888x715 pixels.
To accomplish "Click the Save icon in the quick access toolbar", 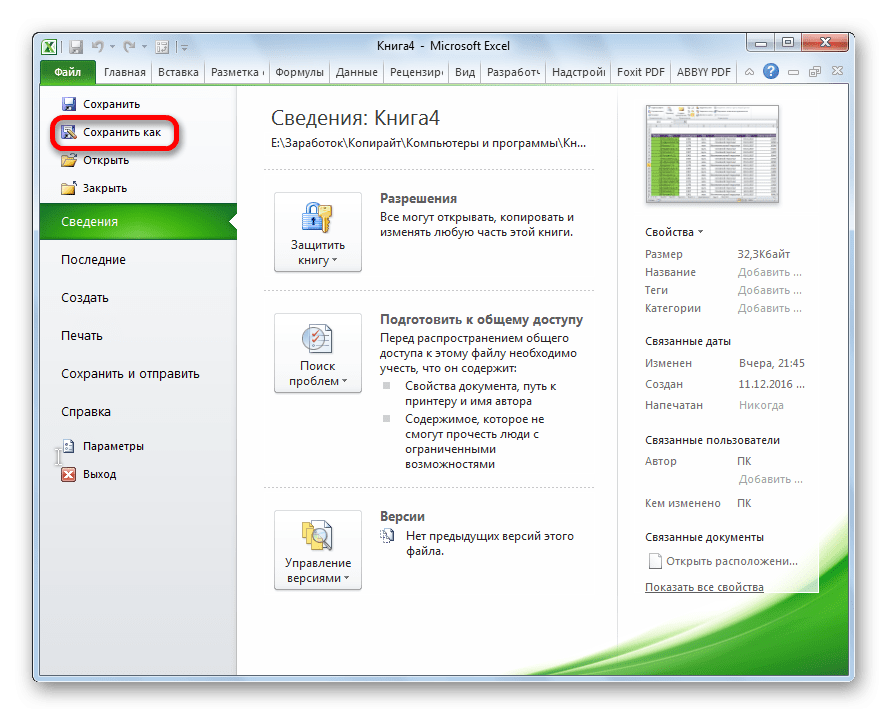I will (x=76, y=46).
